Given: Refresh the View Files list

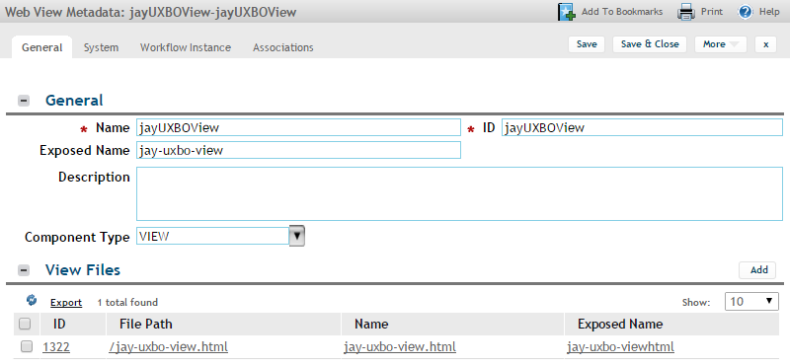Looking at the screenshot, I should click(31, 301).
